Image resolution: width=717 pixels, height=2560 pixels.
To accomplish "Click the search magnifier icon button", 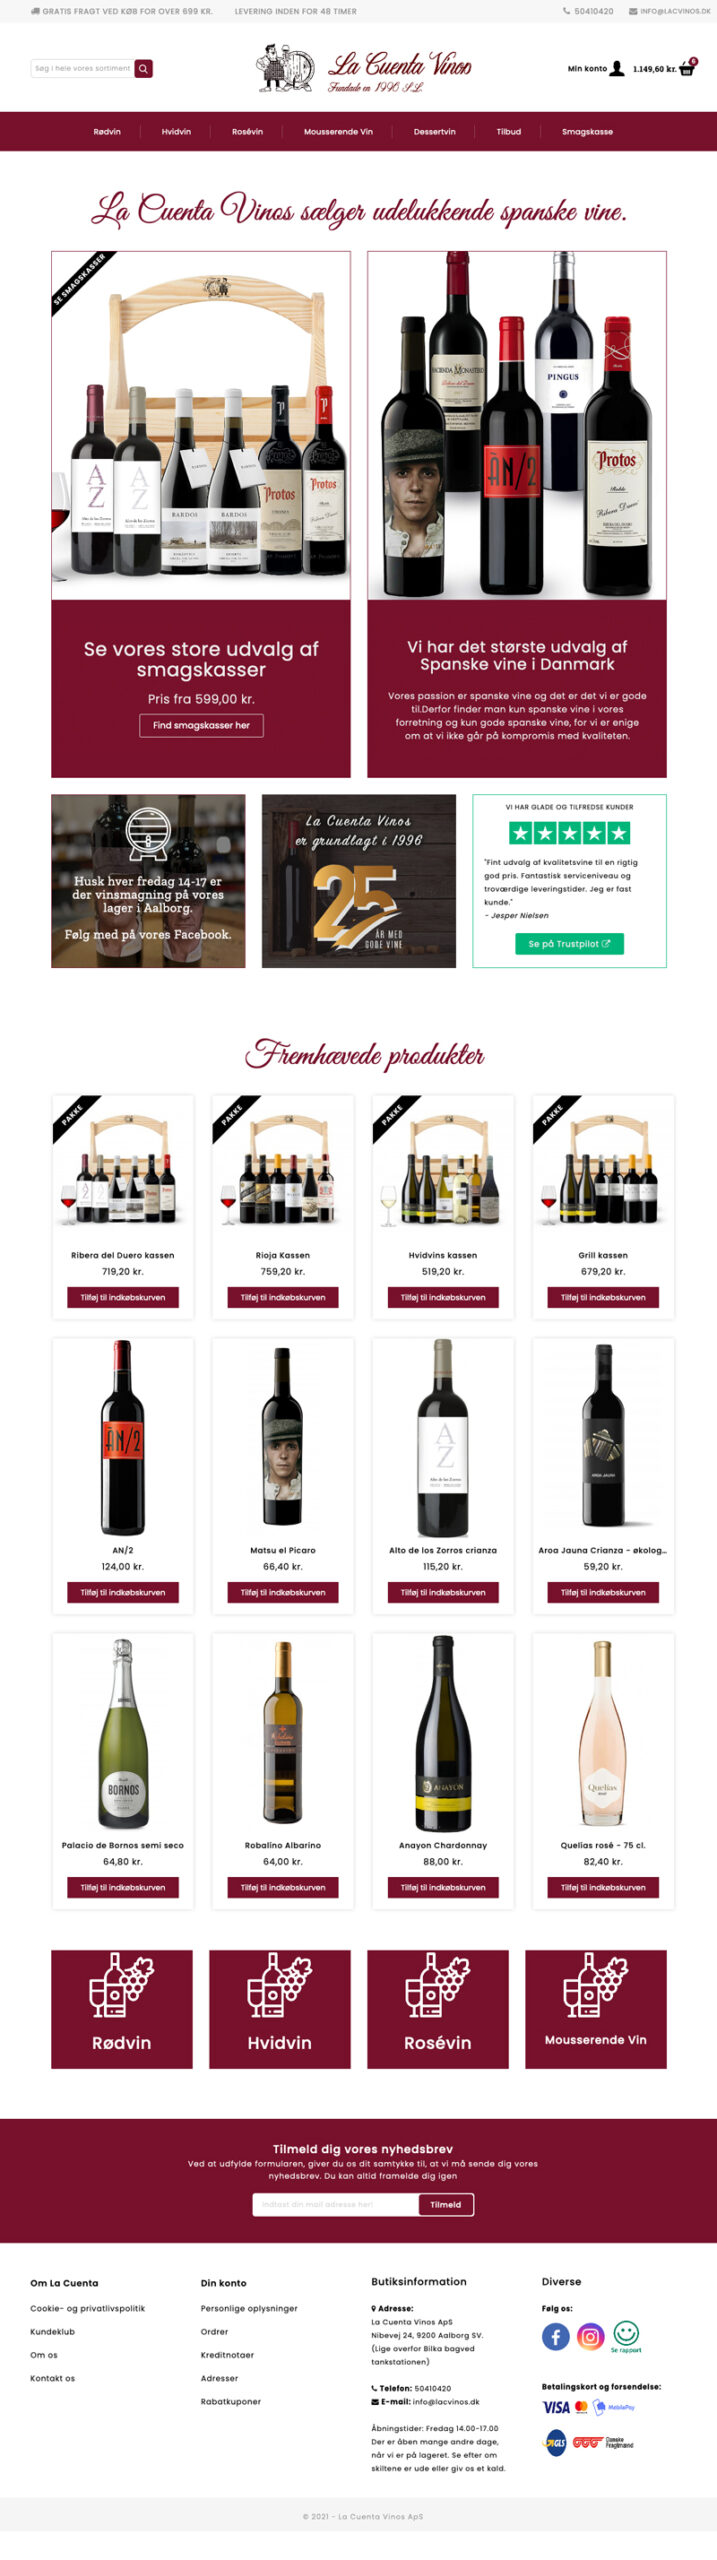I will 144,69.
